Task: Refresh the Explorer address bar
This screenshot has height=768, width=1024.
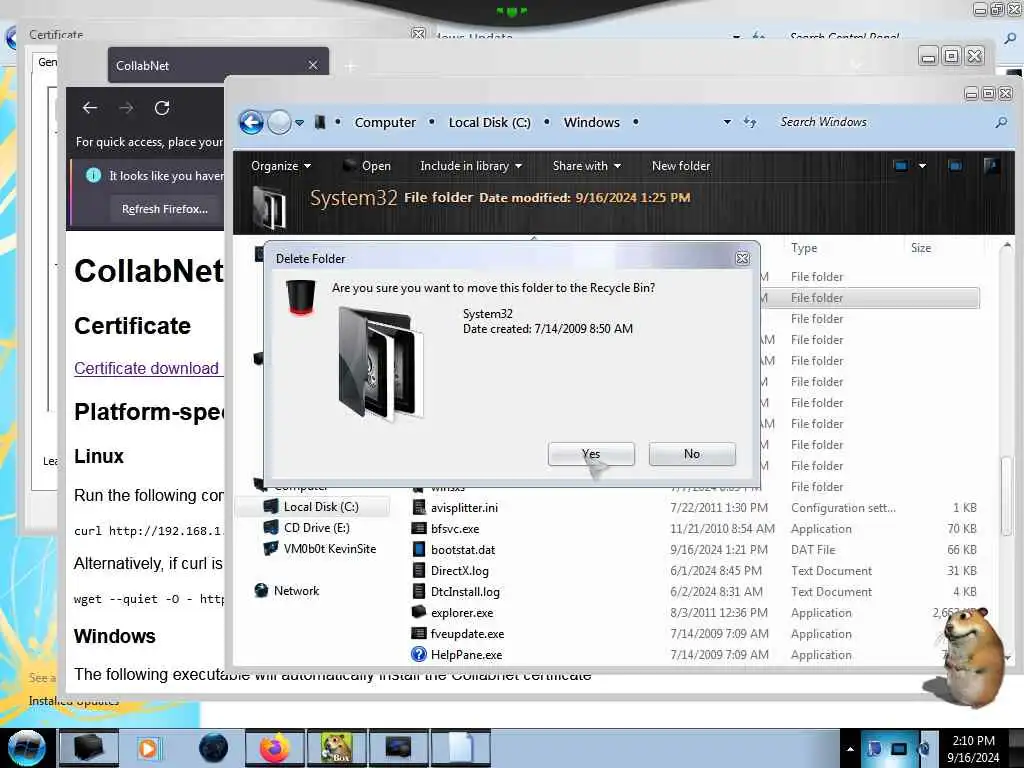Action: 750,122
